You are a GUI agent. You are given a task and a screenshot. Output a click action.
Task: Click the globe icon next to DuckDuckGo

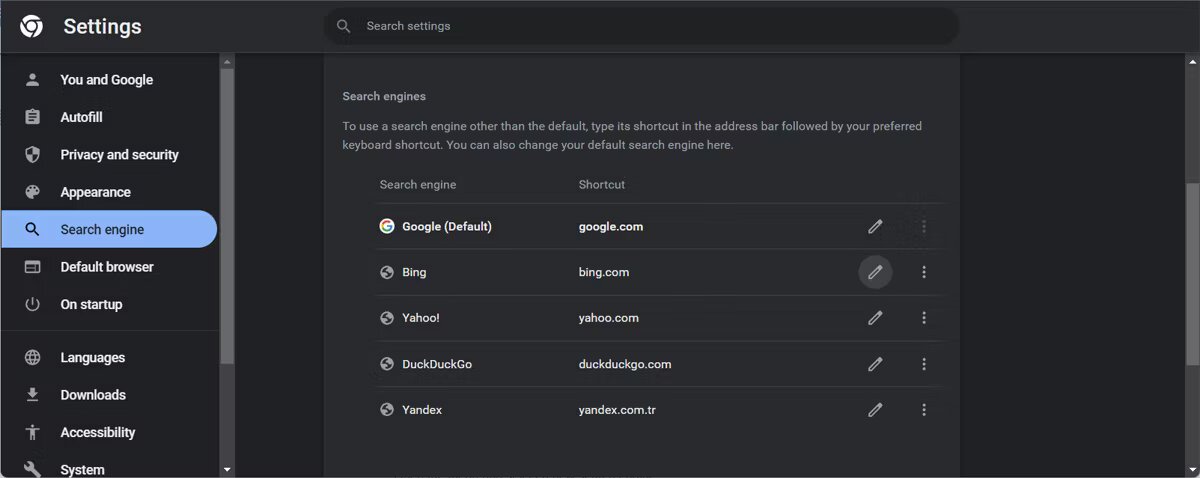[x=387, y=364]
